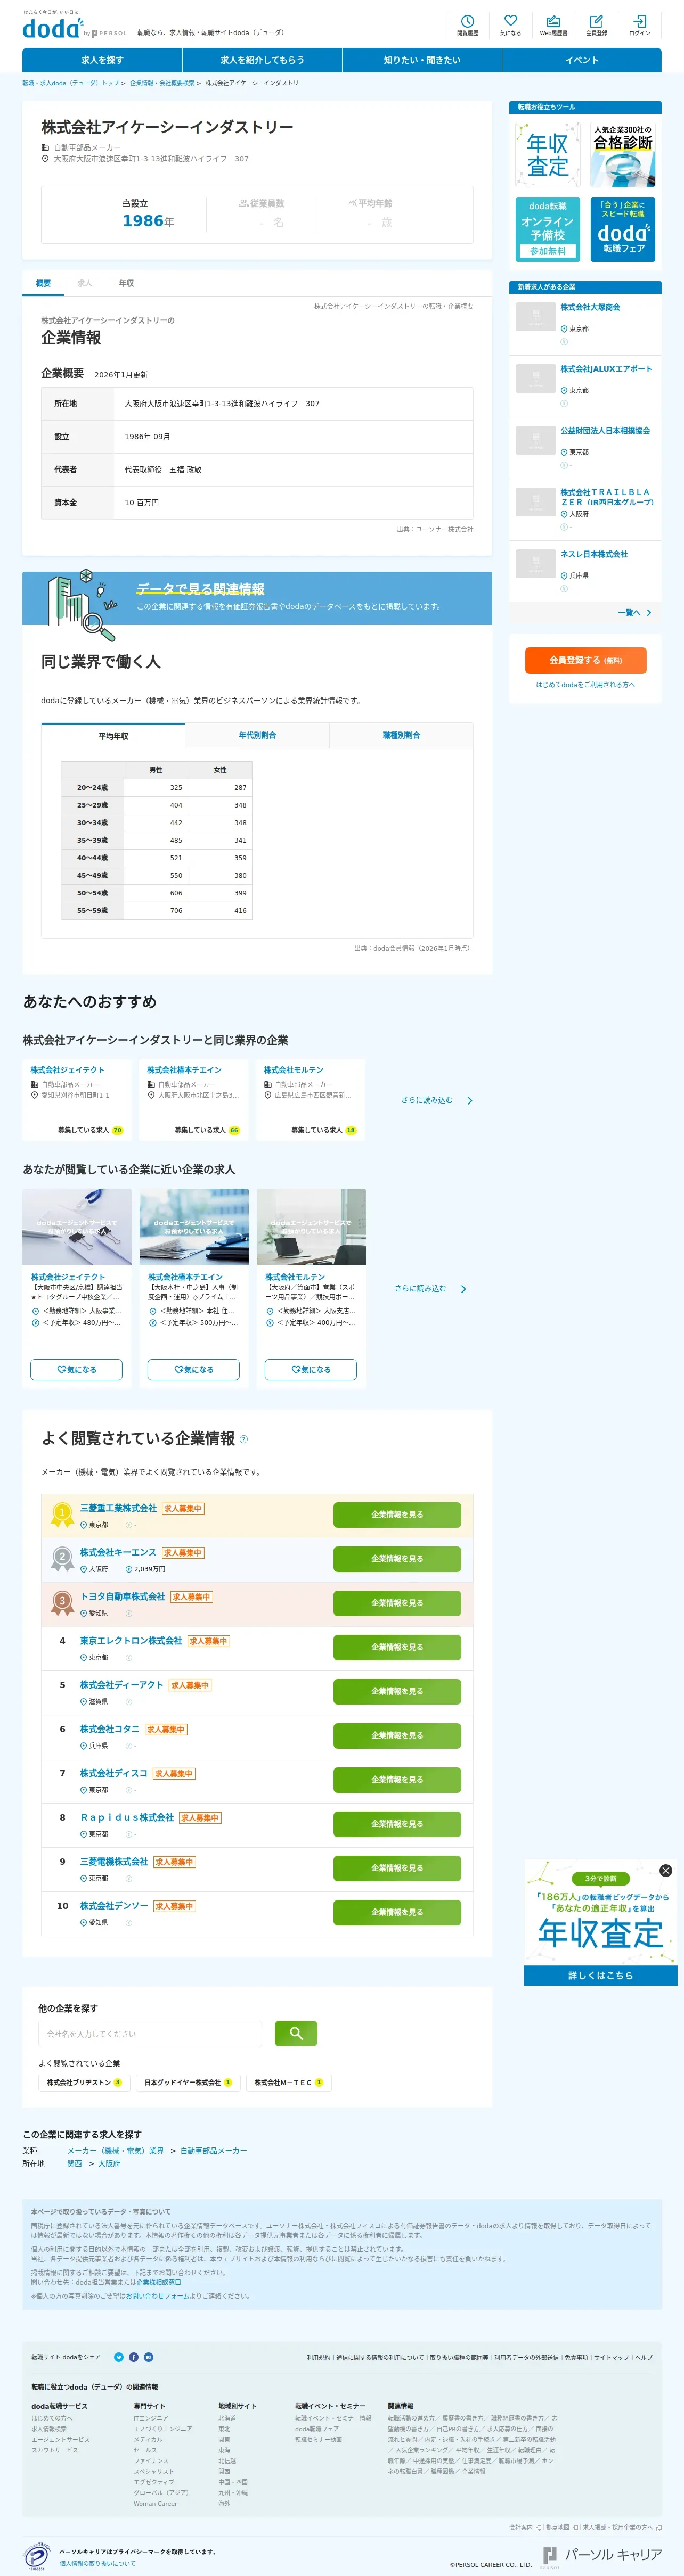Open ネスレ日本株式会社 listing
The width and height of the screenshot is (684, 2576).
tap(594, 554)
